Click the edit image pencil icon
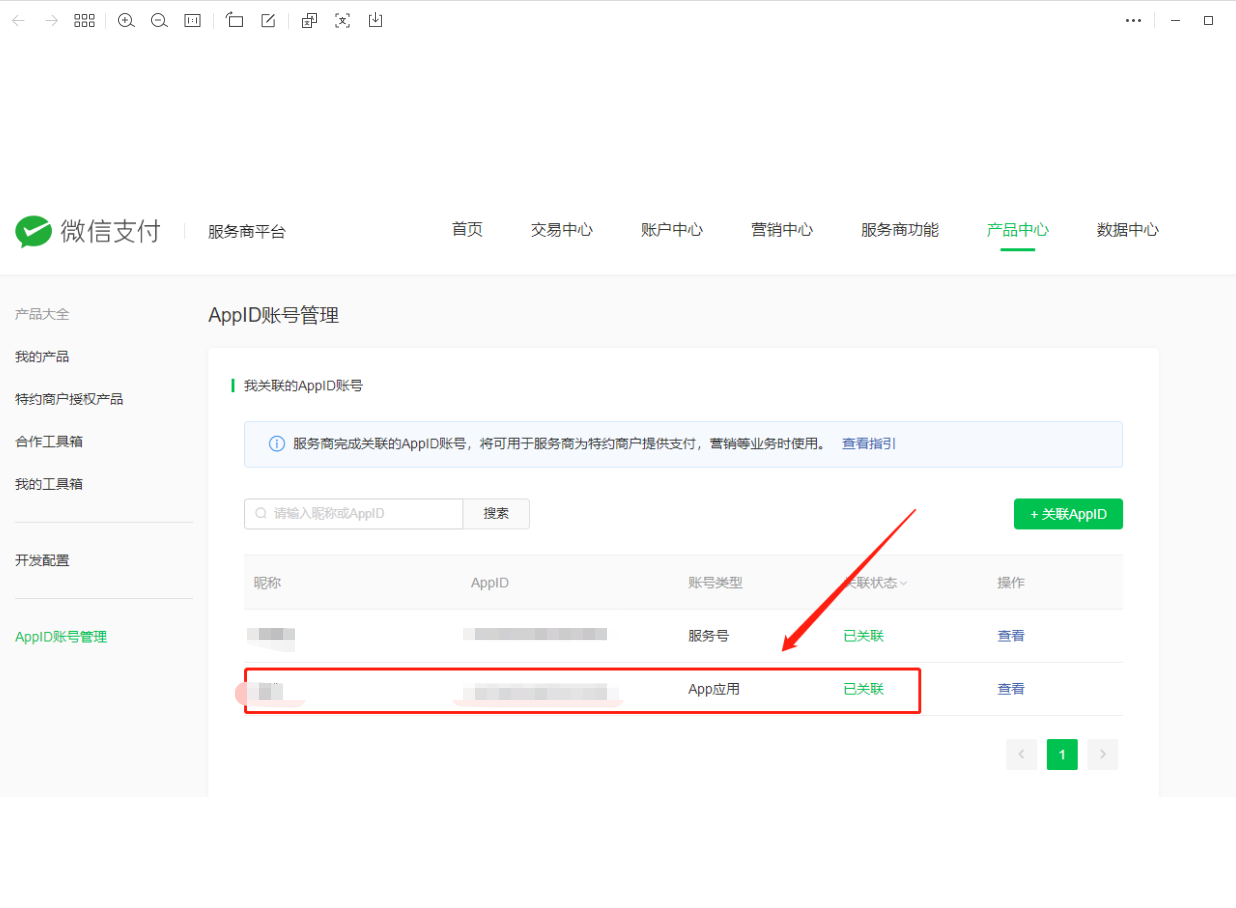This screenshot has height=908, width=1236. tap(268, 20)
